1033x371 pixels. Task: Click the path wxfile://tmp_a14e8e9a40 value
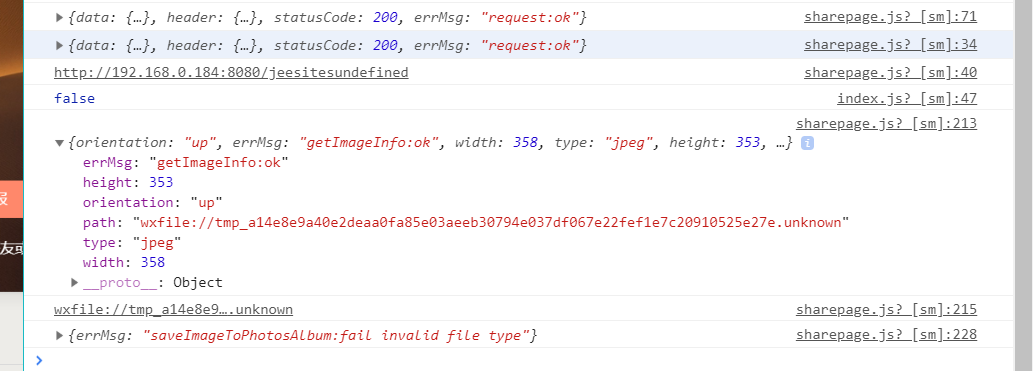point(491,223)
